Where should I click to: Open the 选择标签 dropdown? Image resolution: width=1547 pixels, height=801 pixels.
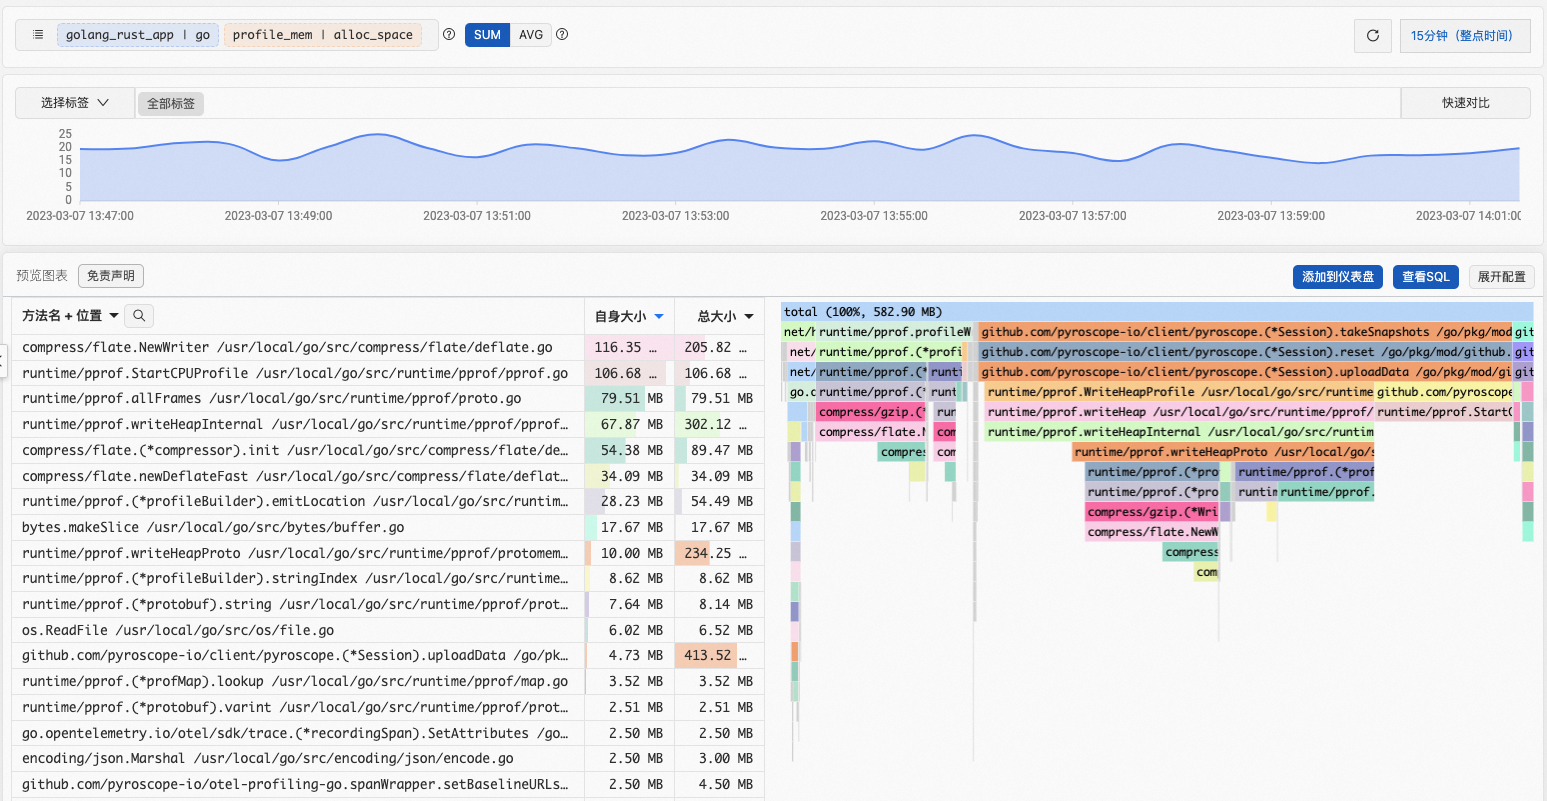pos(75,103)
